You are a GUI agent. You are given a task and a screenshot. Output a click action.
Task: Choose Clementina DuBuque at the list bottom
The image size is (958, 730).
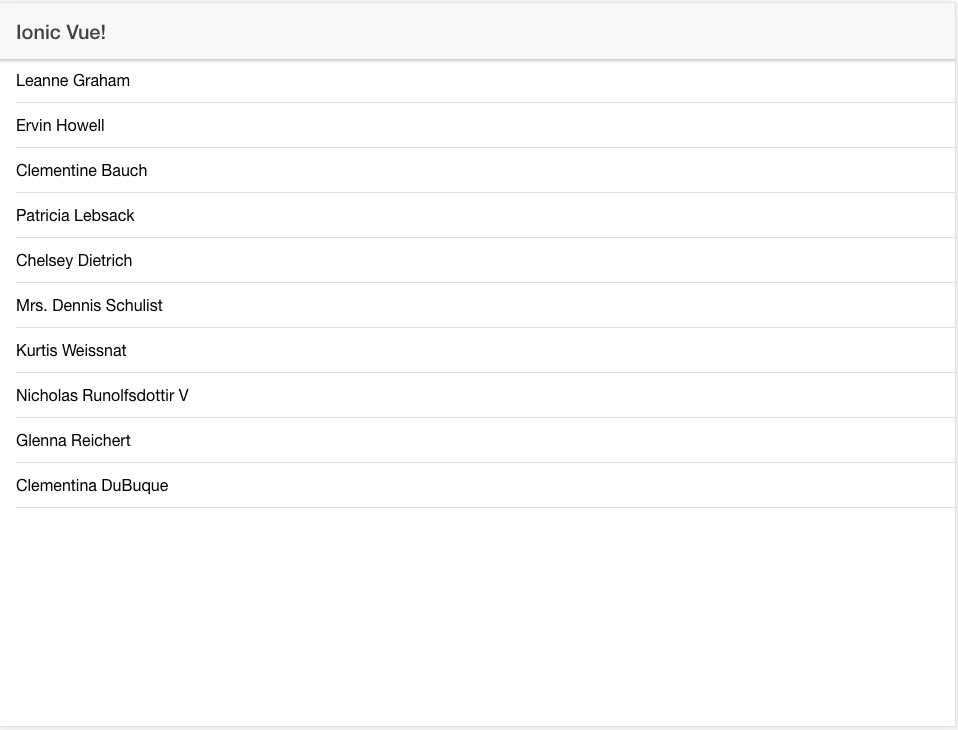[92, 486]
